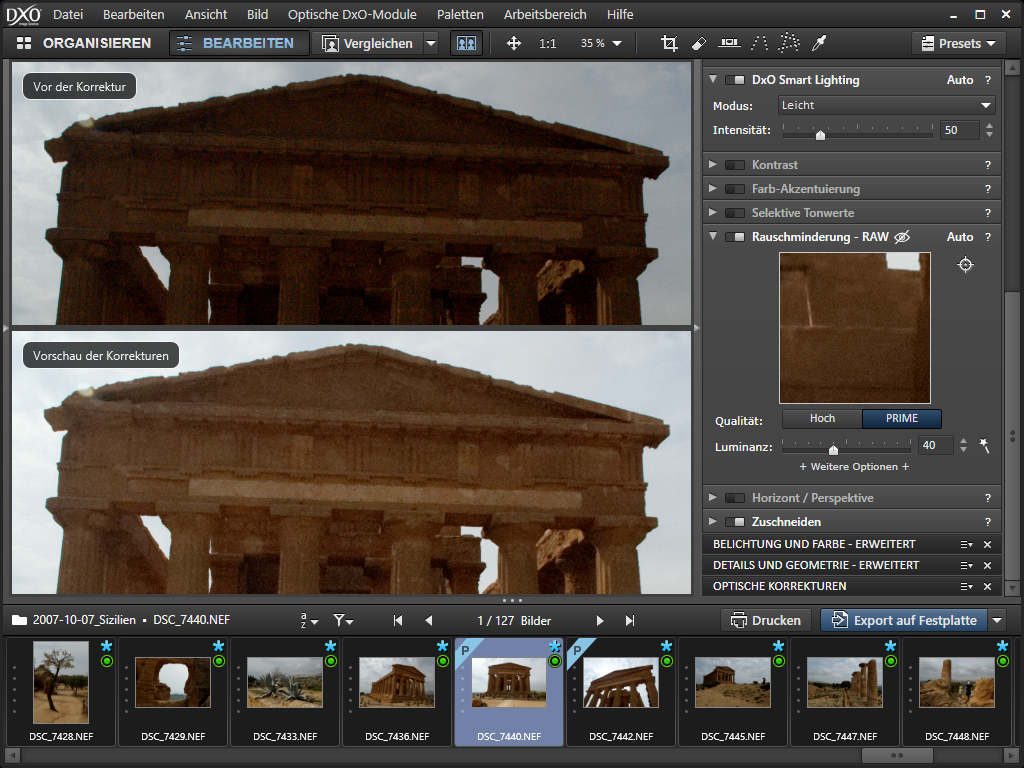Open the Modus dropdown showing Leicht
1024x768 pixels.
pyautogui.click(x=886, y=105)
